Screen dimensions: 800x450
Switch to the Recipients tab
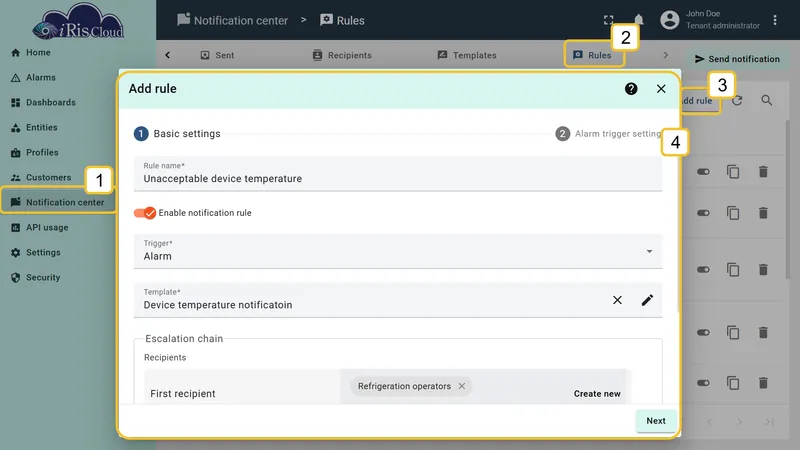[342, 55]
